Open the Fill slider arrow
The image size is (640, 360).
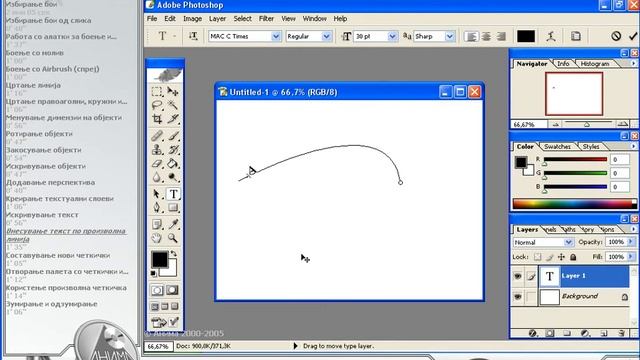(x=631, y=257)
